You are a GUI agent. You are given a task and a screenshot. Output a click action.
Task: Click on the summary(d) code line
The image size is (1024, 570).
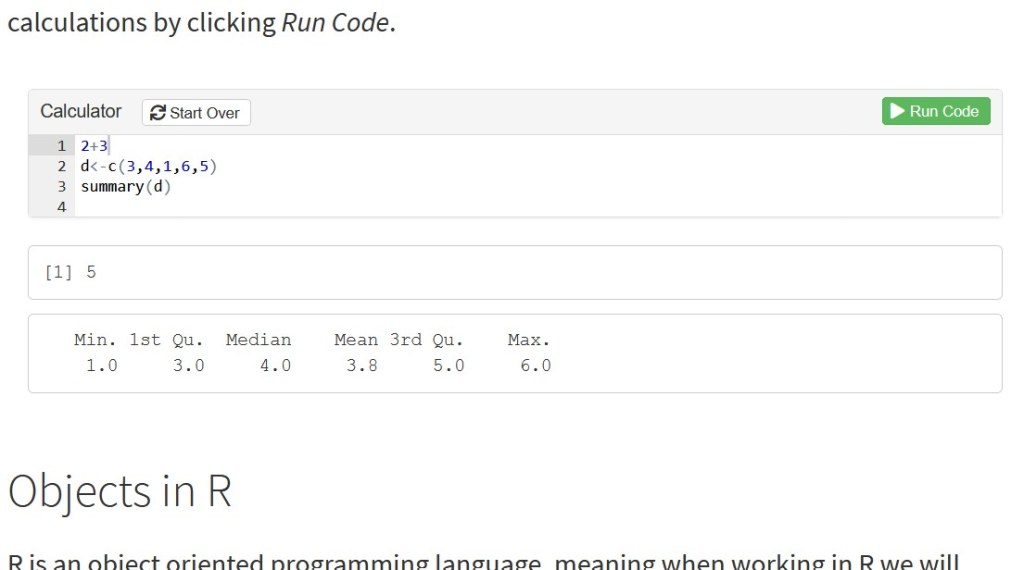(x=126, y=187)
